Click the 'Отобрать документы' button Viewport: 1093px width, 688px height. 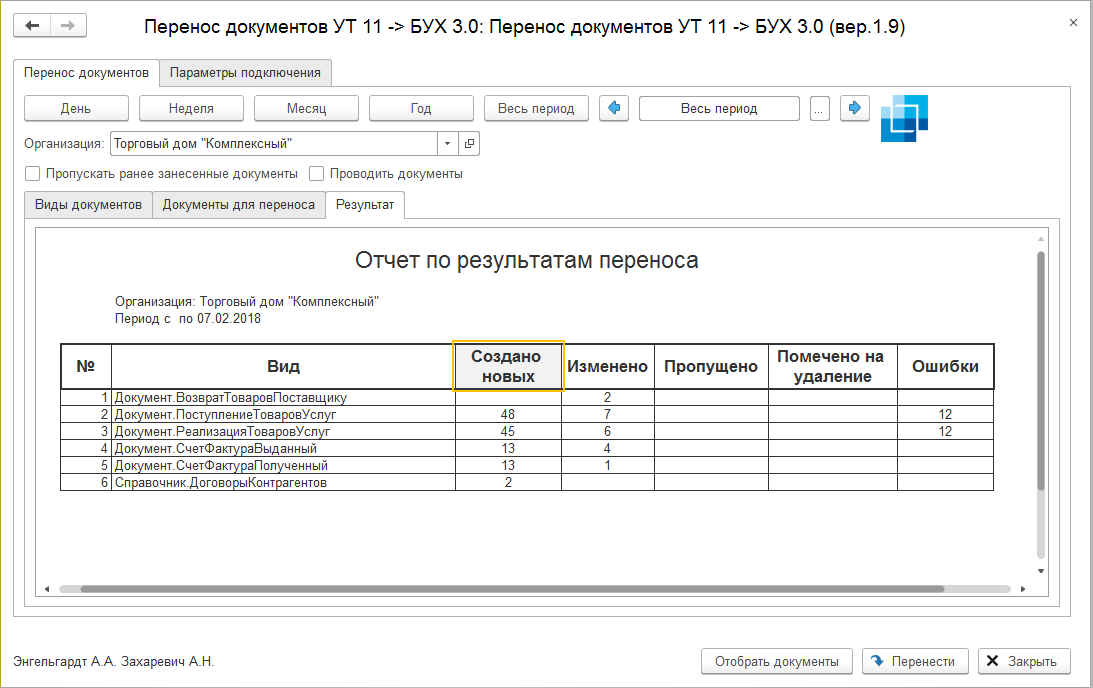777,661
